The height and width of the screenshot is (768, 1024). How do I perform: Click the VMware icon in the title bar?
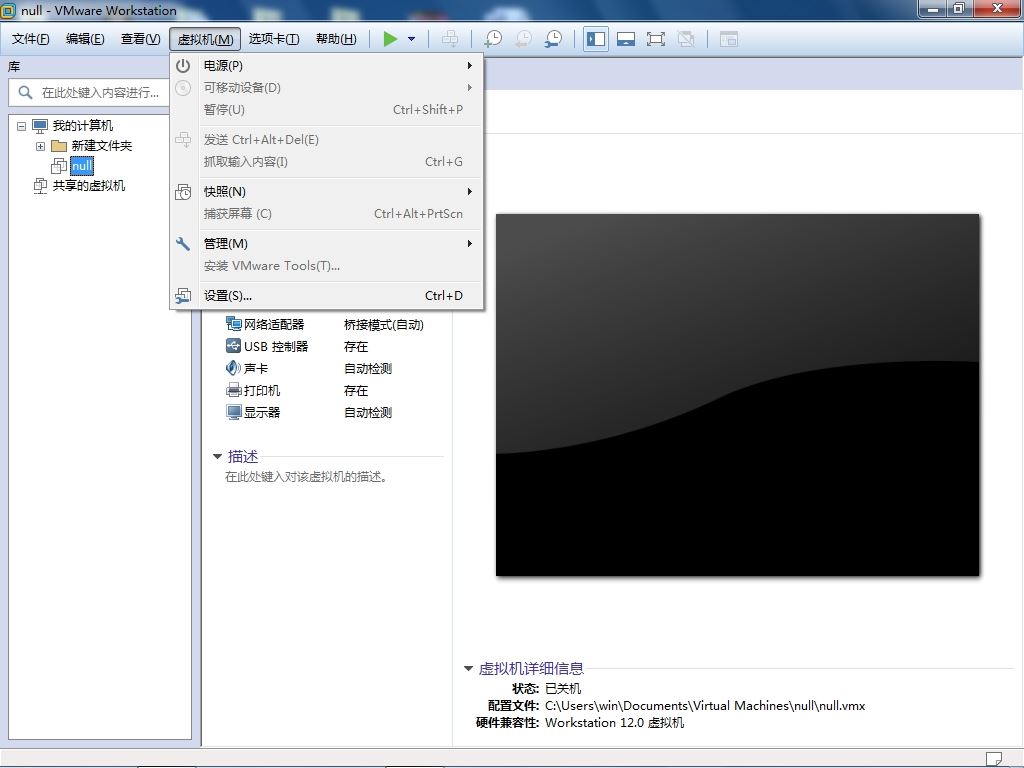8,10
